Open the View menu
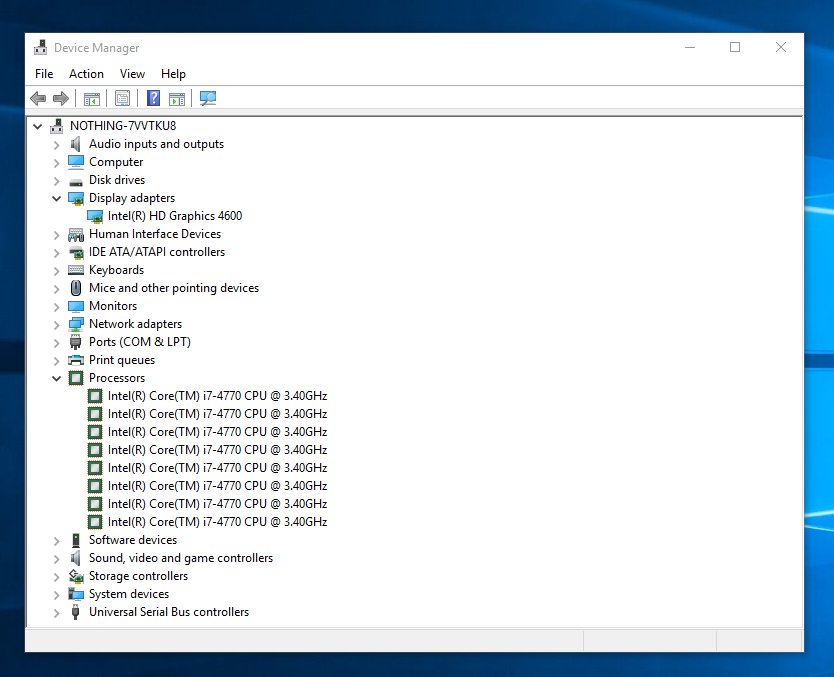The height and width of the screenshot is (677, 834). [x=132, y=73]
